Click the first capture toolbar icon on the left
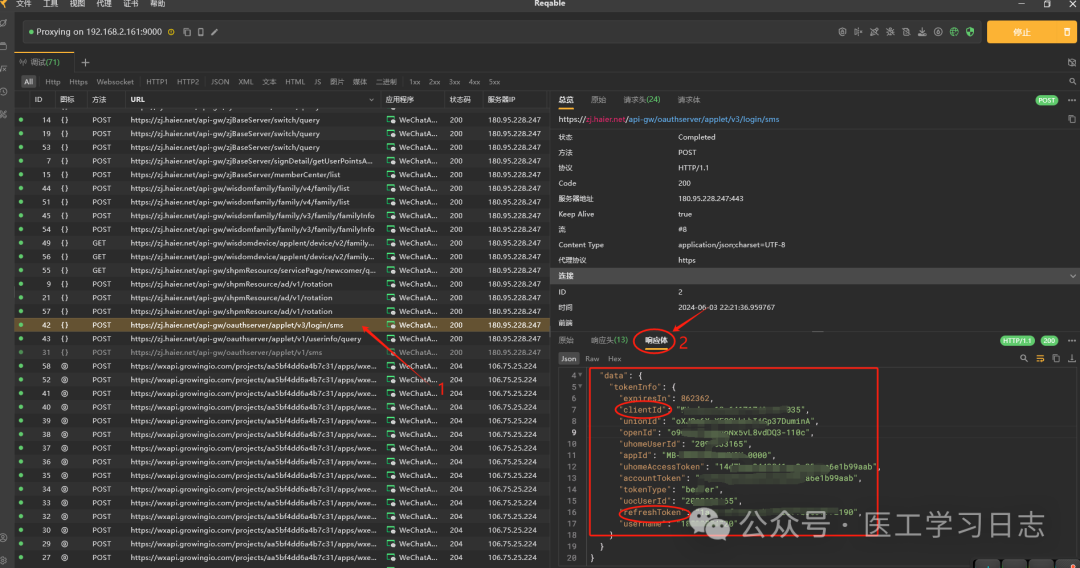Viewport: 1080px width, 568px height. click(842, 32)
